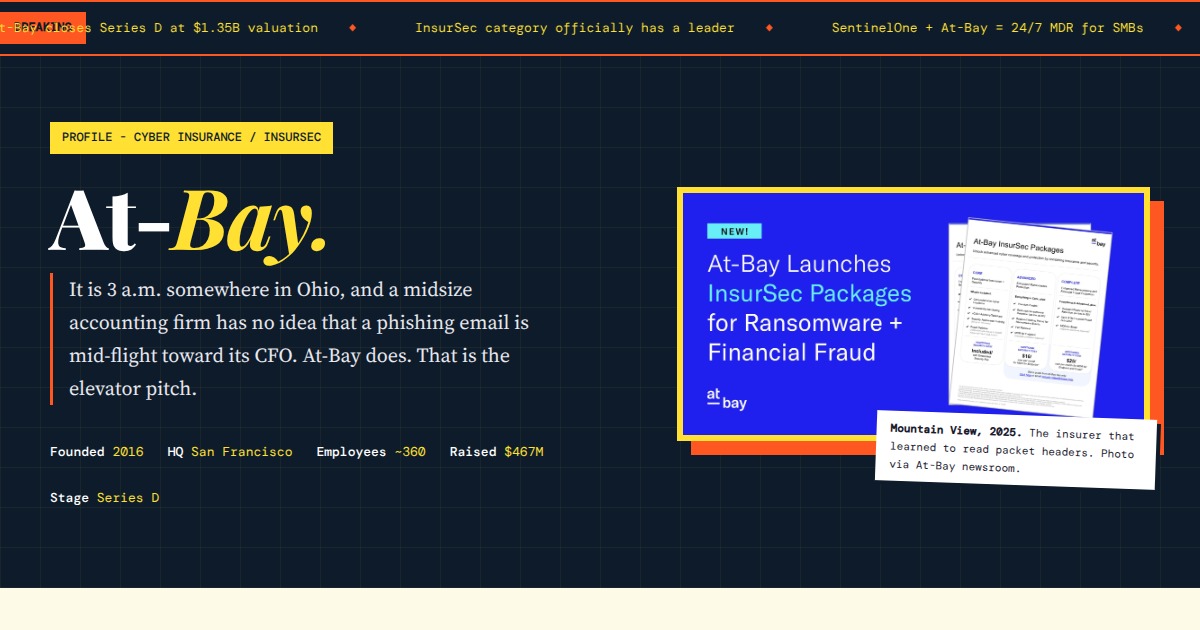Click the InsurSec Packages document preview
The height and width of the screenshot is (630, 1200).
pyautogui.click(x=1032, y=317)
